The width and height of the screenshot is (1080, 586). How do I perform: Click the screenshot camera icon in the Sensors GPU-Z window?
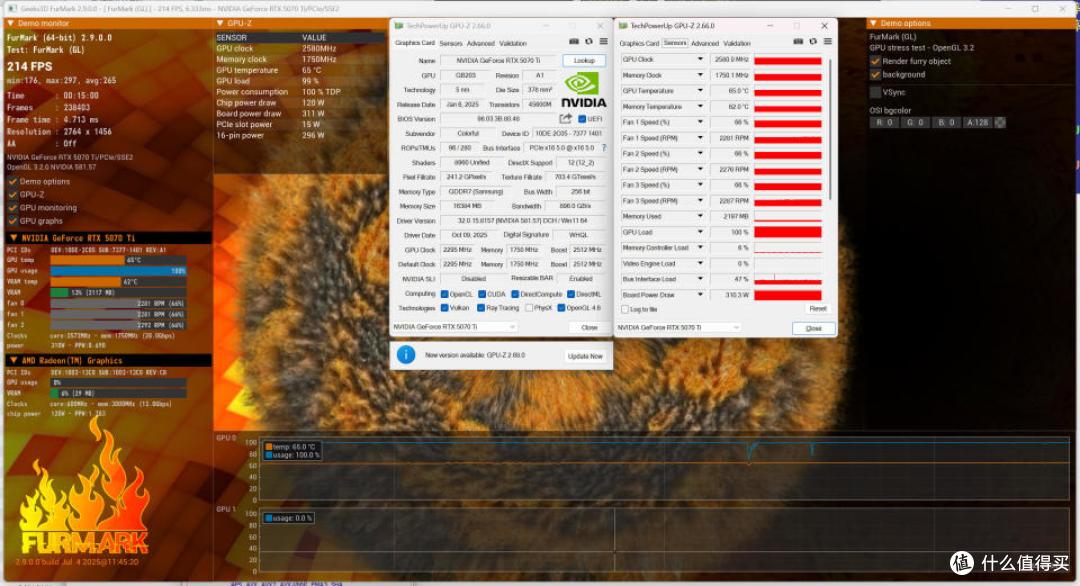[798, 42]
